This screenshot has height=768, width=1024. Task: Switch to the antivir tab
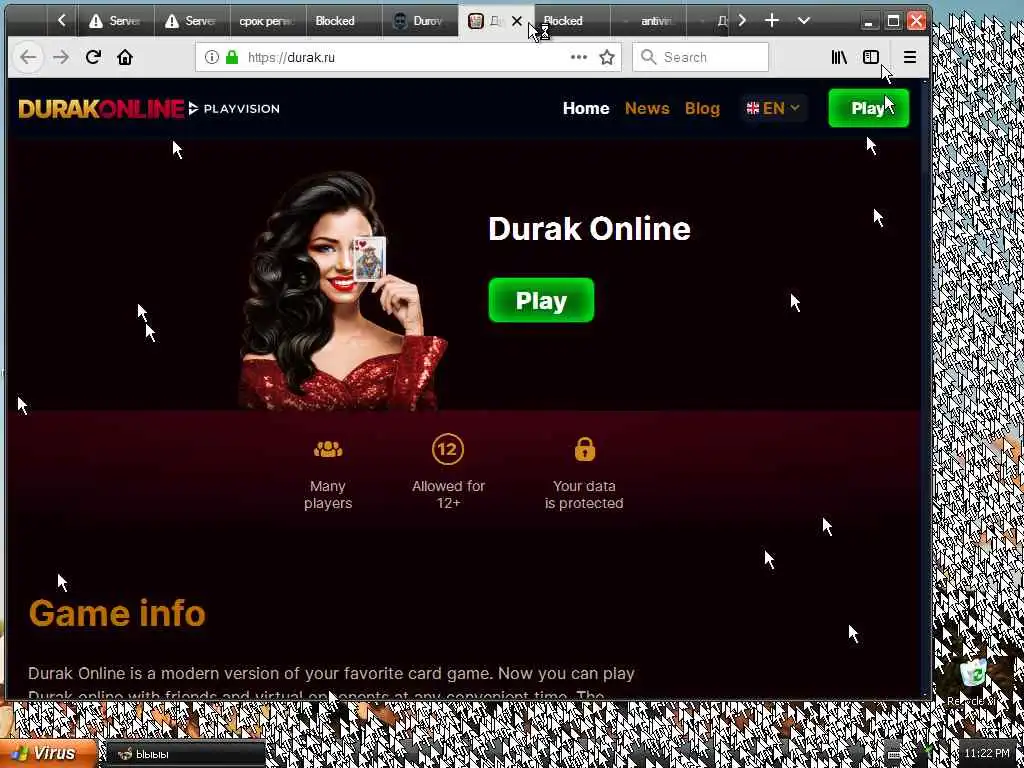click(648, 21)
